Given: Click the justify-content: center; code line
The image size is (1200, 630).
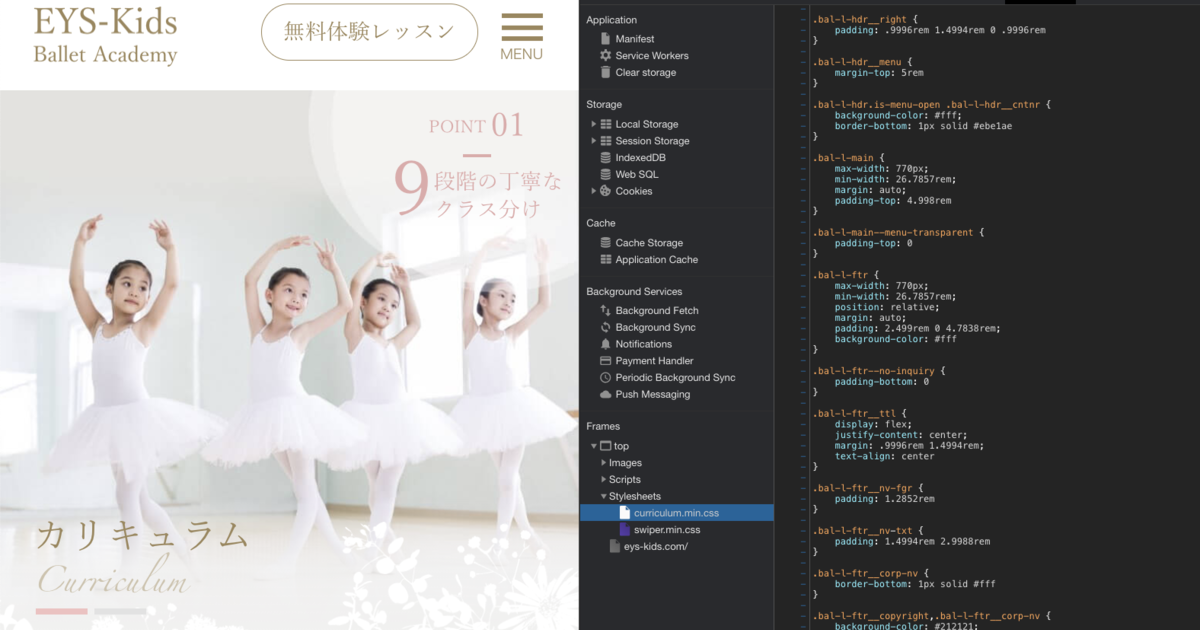Looking at the screenshot, I should 901,434.
